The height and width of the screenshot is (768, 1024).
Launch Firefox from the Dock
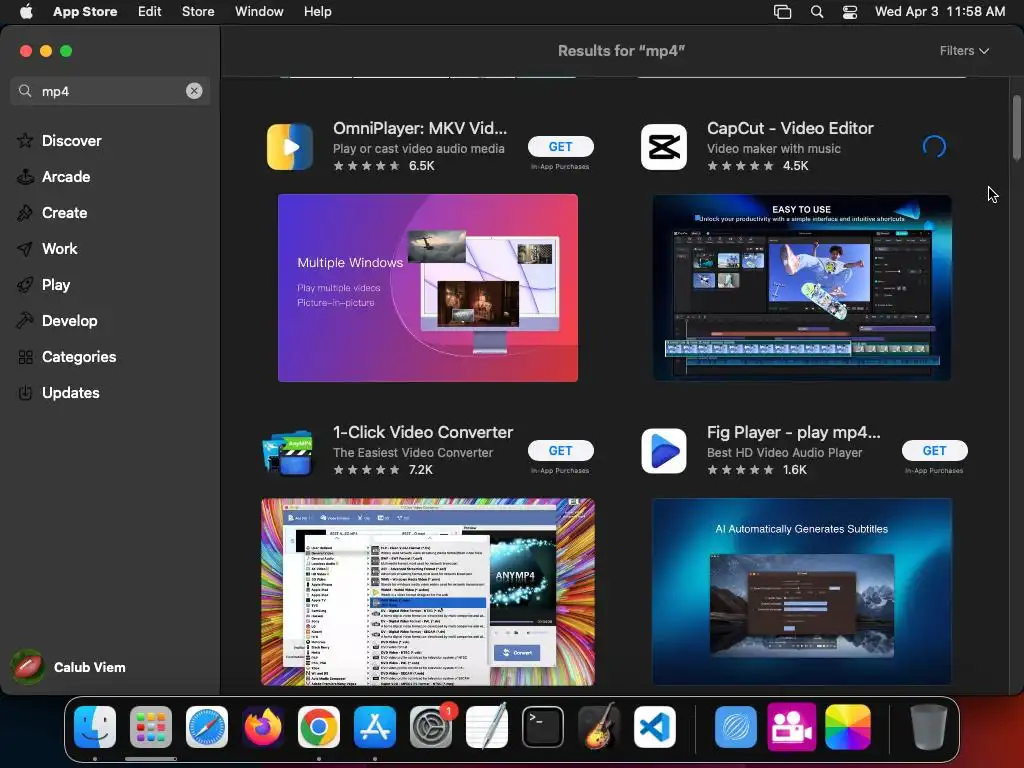tap(263, 727)
